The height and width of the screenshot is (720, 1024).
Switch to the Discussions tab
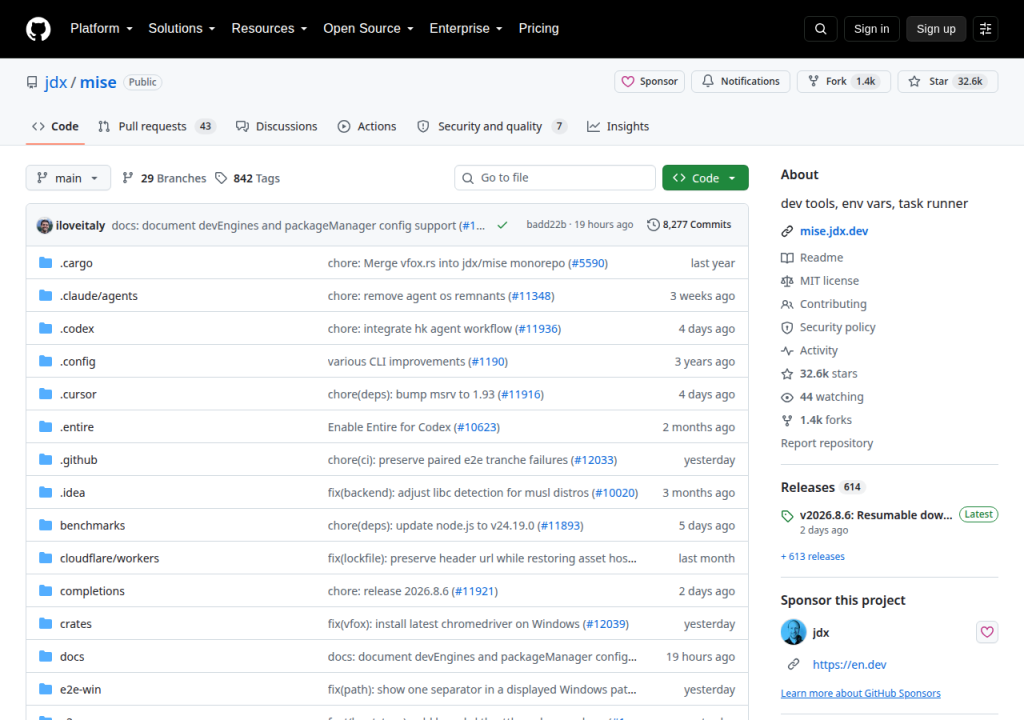tap(277, 127)
